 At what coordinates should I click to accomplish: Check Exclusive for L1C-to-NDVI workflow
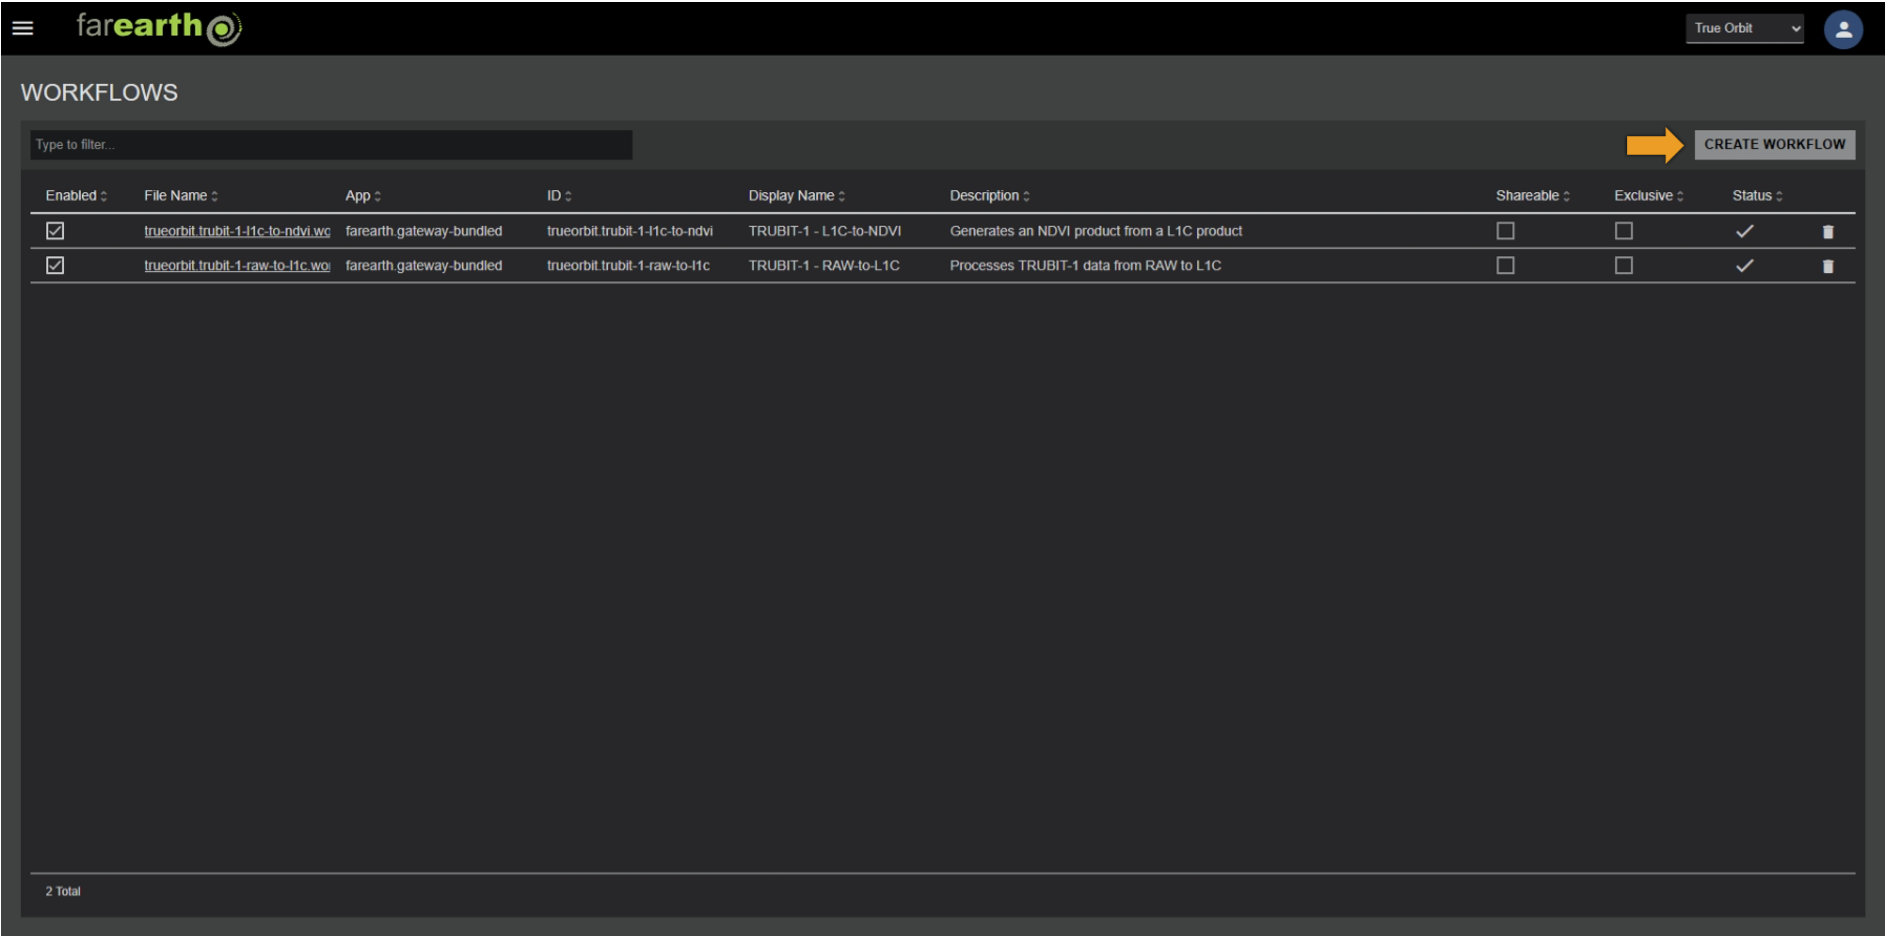1624,231
